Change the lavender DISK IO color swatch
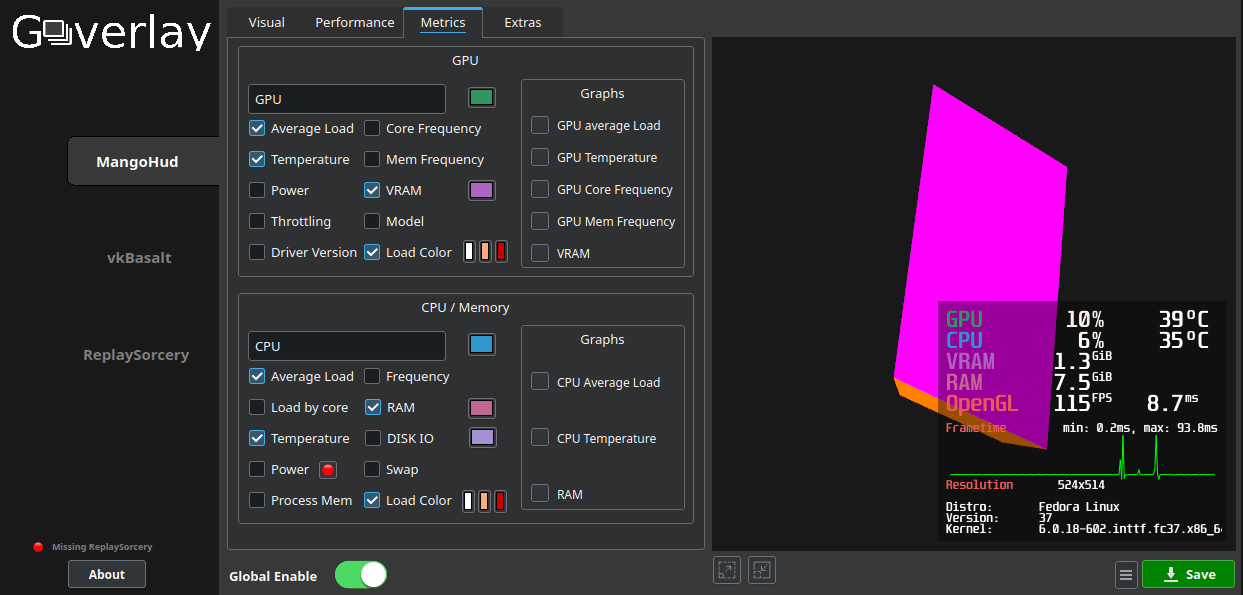Viewport: 1243px width, 595px height. tap(482, 437)
